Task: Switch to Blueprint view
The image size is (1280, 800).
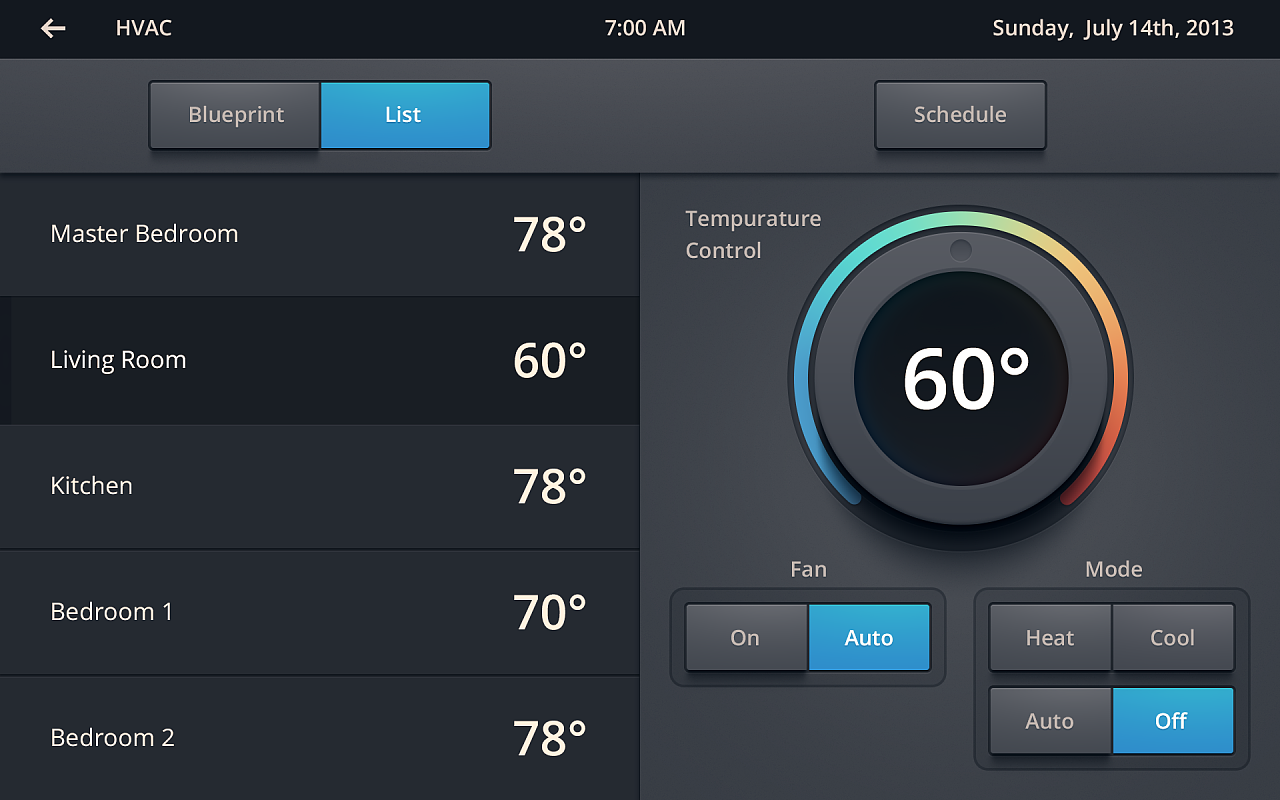Action: click(236, 115)
